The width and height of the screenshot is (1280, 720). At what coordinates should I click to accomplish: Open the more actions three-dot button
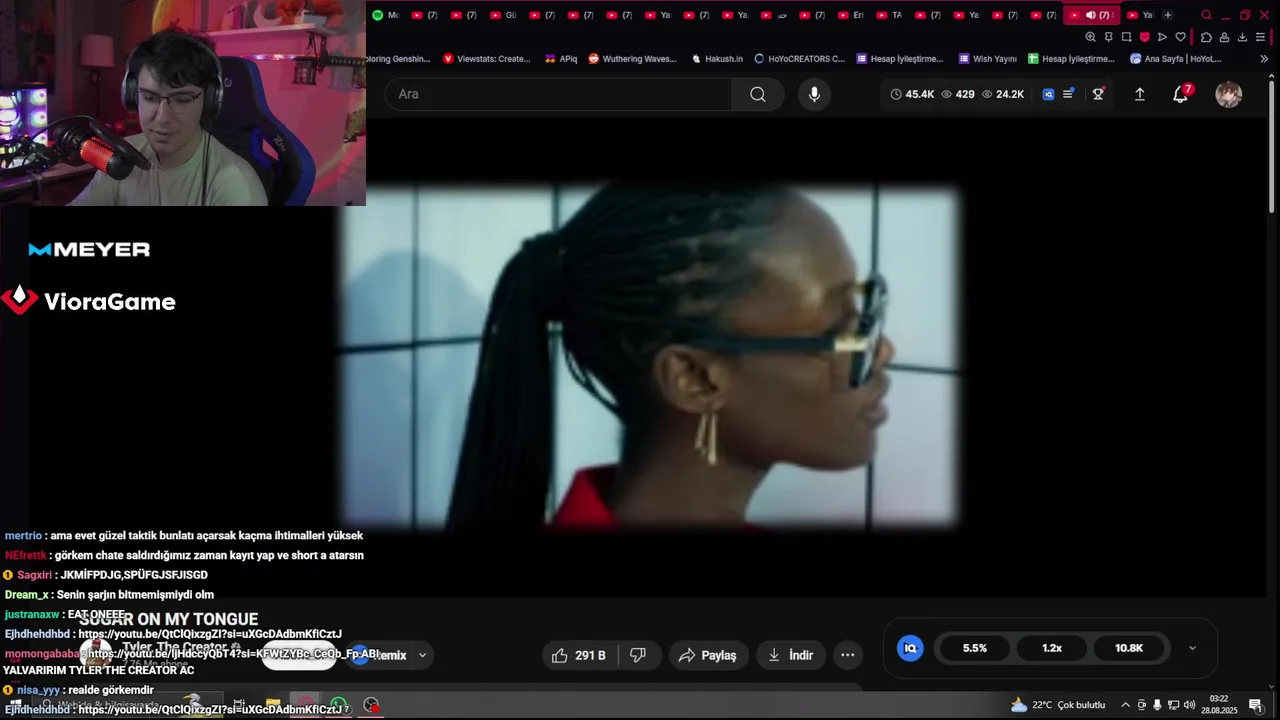[x=847, y=655]
